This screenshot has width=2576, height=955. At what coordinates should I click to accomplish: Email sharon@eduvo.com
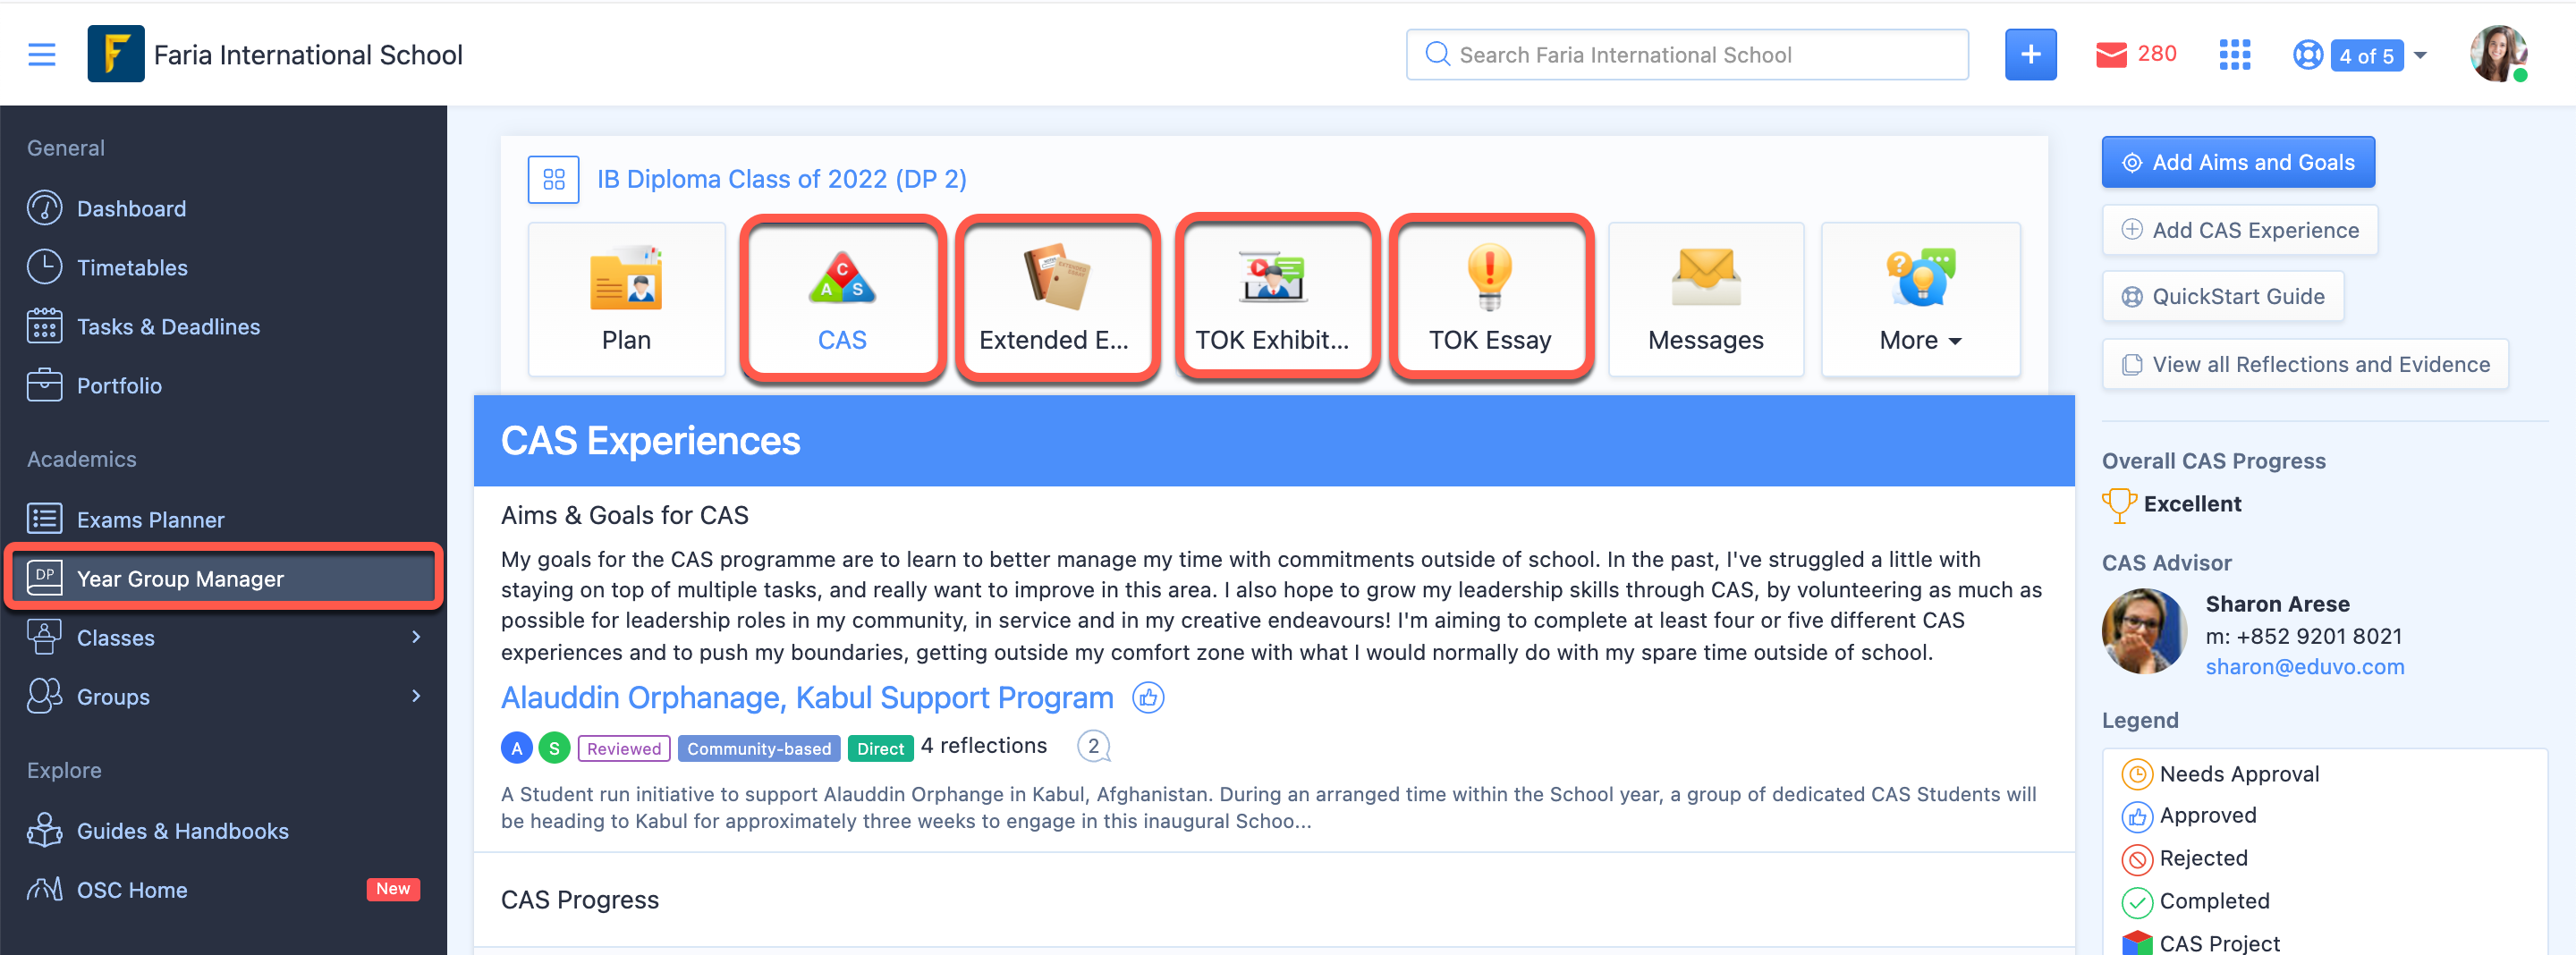2304,666
